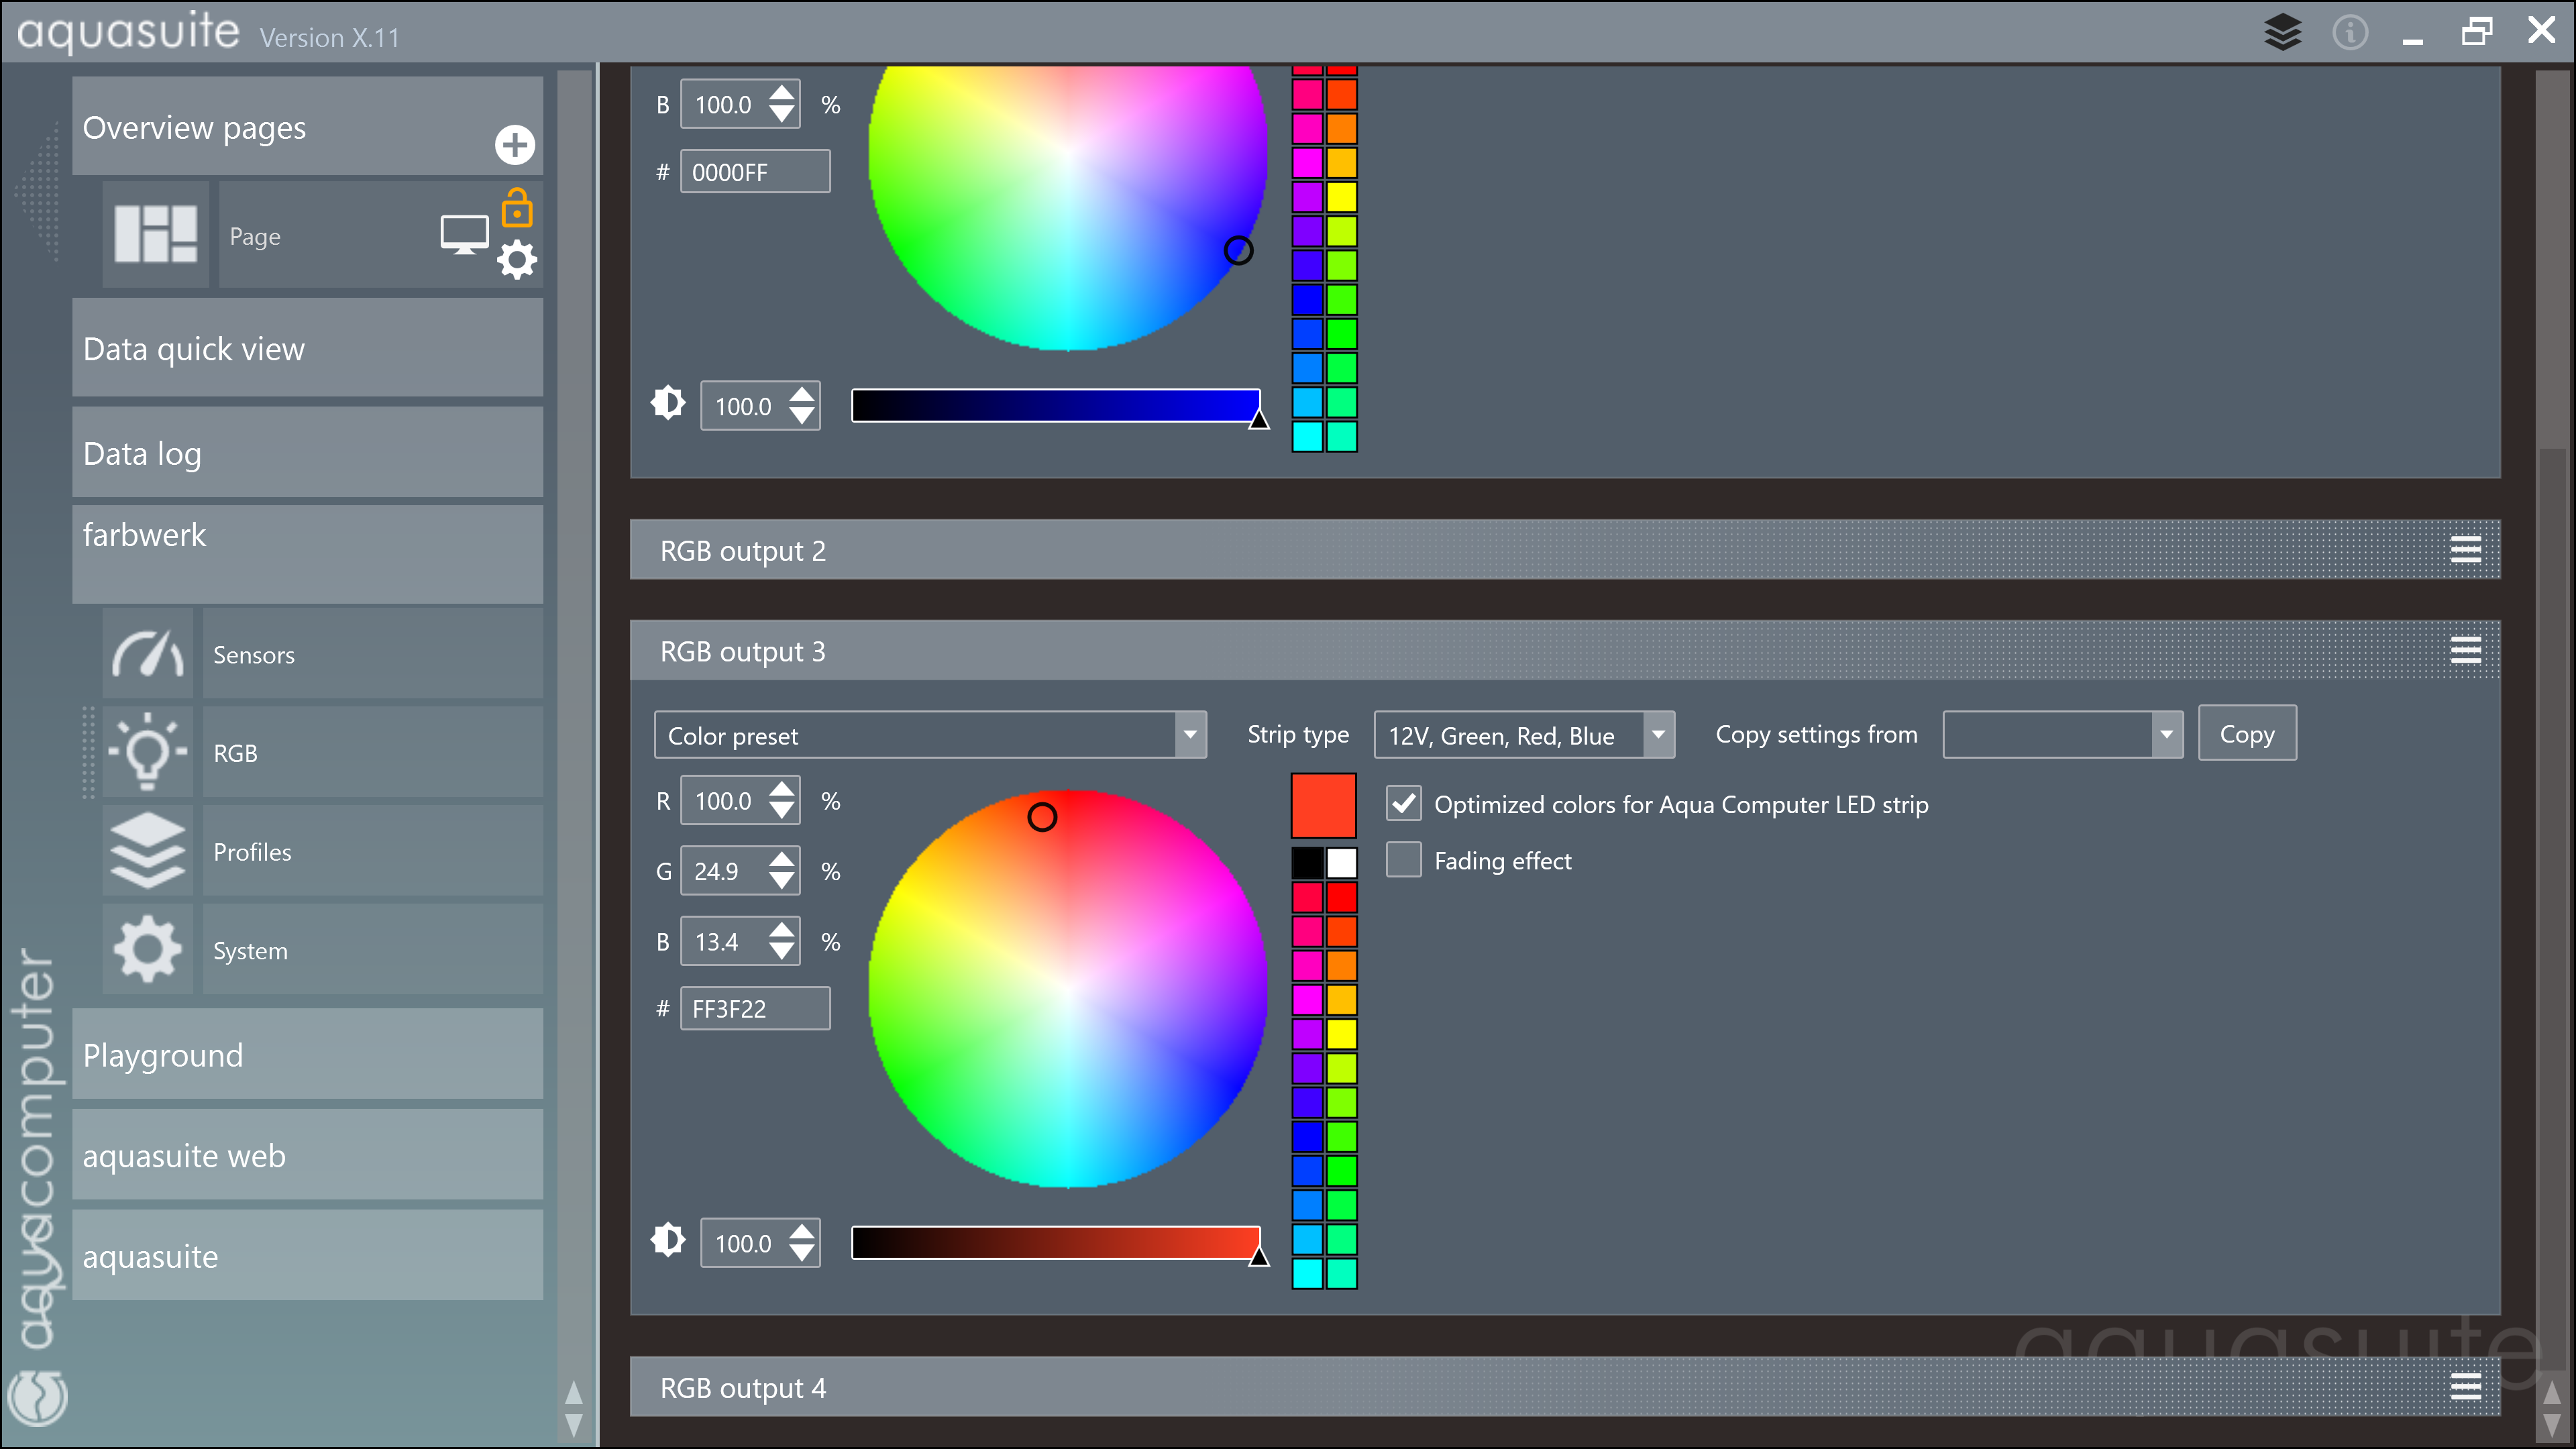This screenshot has width=2576, height=1449.
Task: Select the RGB light bulb icon
Action: click(x=148, y=752)
